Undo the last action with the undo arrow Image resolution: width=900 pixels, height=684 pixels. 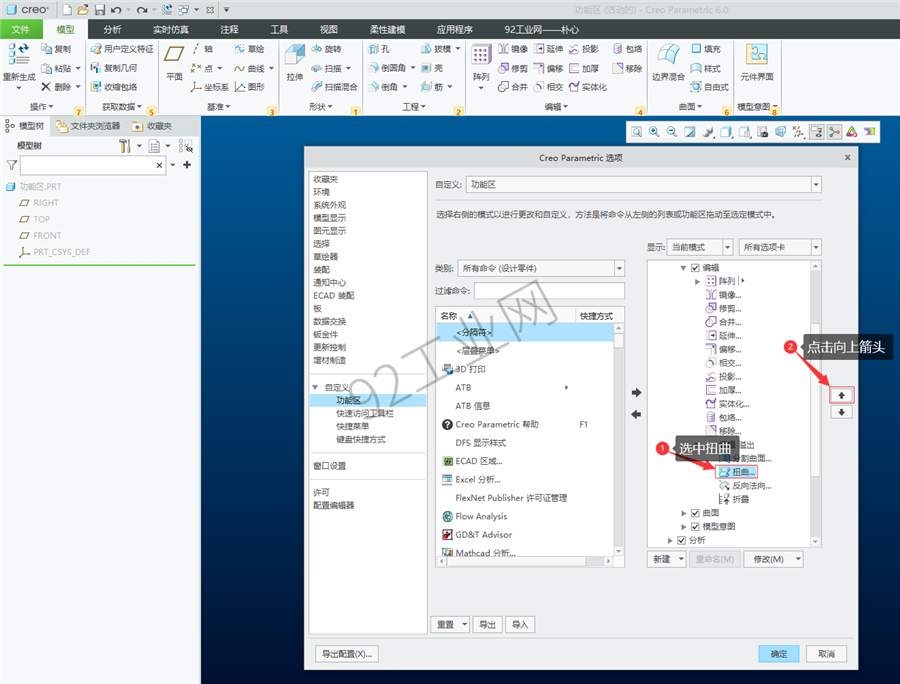point(117,10)
